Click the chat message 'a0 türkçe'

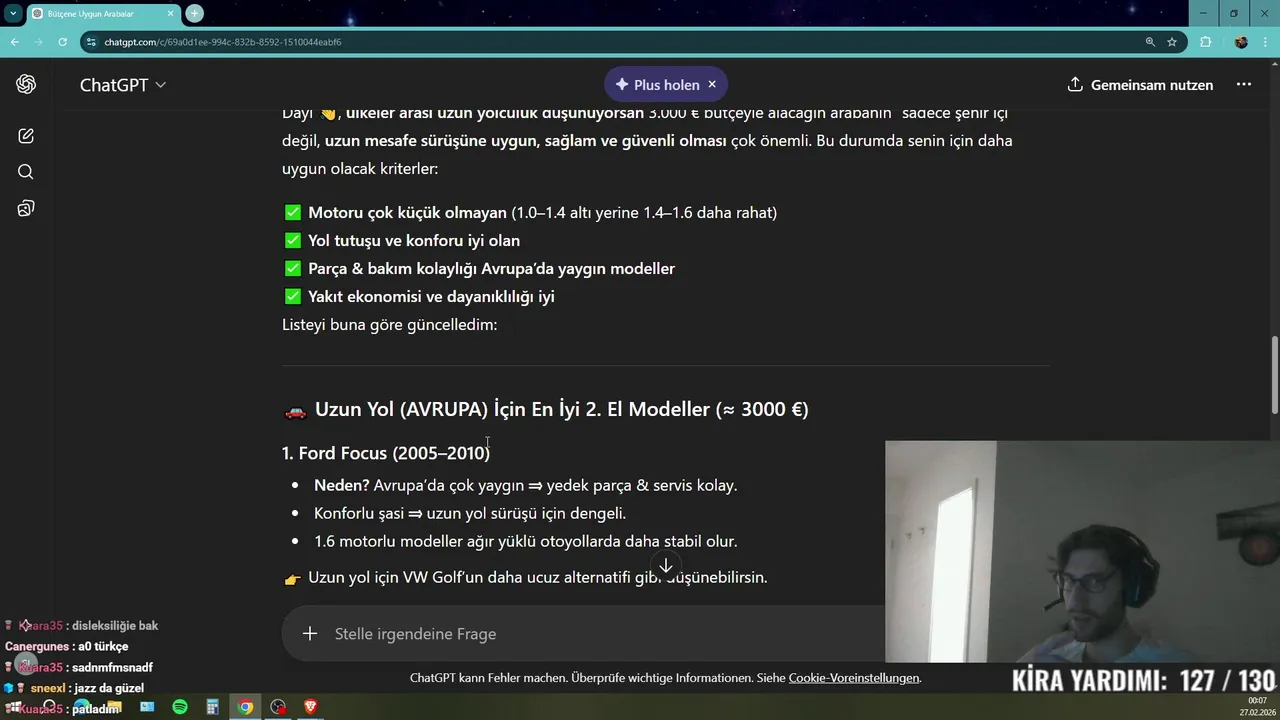point(66,646)
